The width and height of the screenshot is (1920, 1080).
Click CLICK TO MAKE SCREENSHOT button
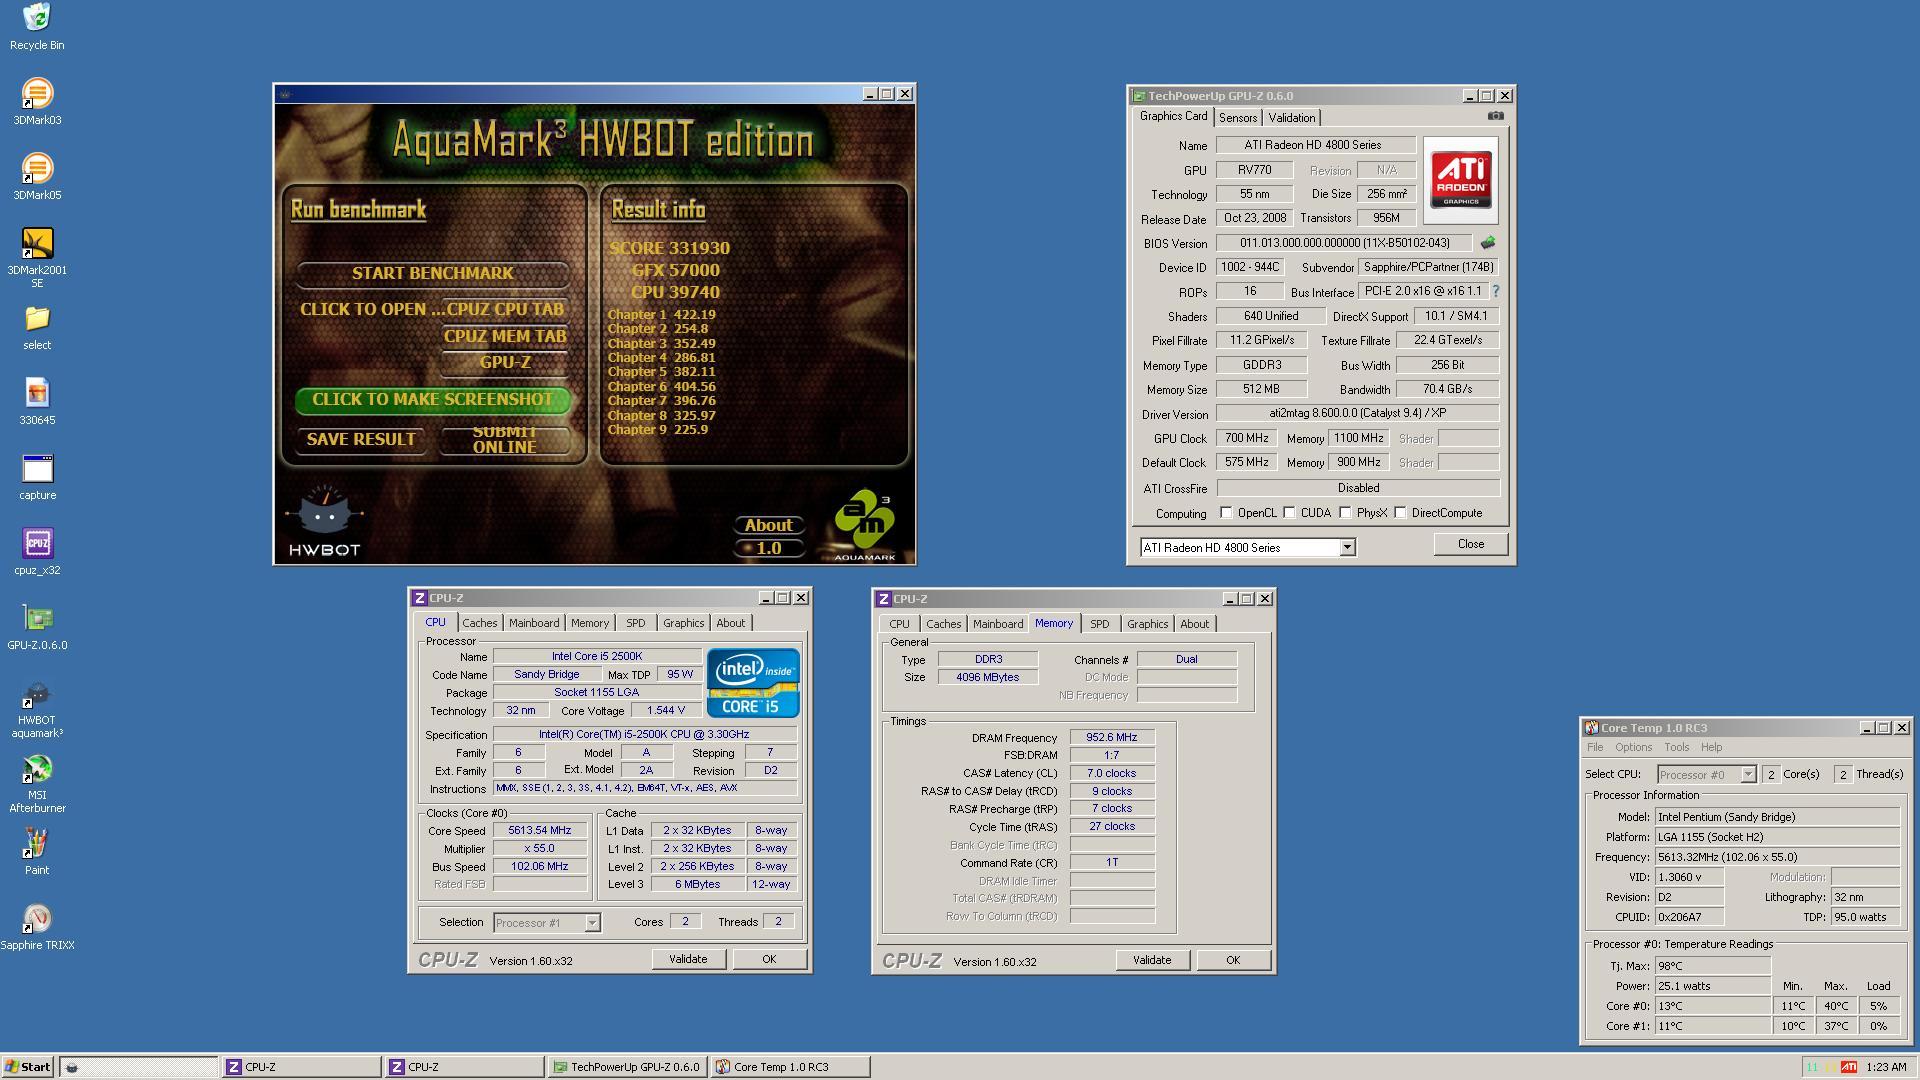point(433,399)
